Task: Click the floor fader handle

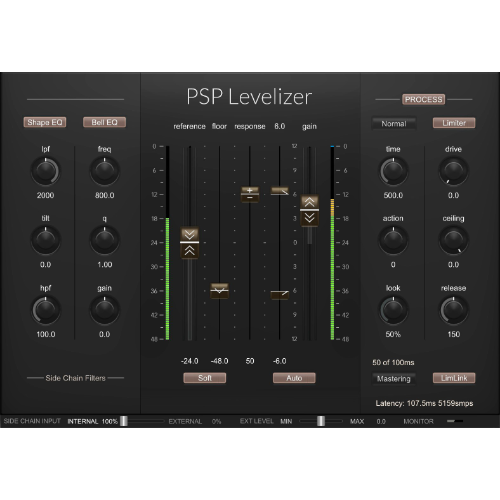Action: pyautogui.click(x=219, y=291)
